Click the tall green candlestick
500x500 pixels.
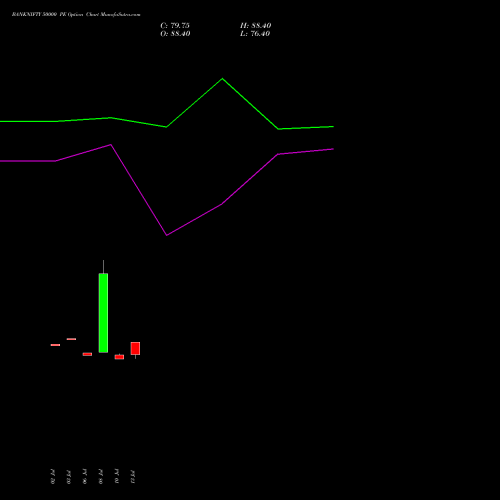point(103,313)
